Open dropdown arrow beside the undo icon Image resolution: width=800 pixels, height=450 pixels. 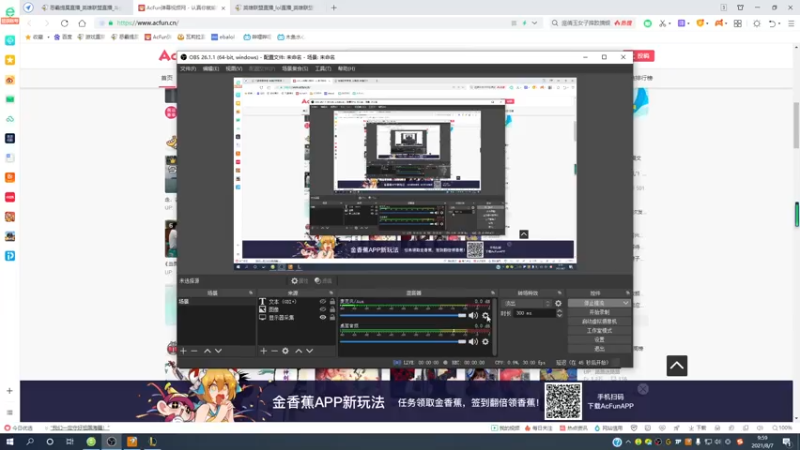tap(780, 23)
